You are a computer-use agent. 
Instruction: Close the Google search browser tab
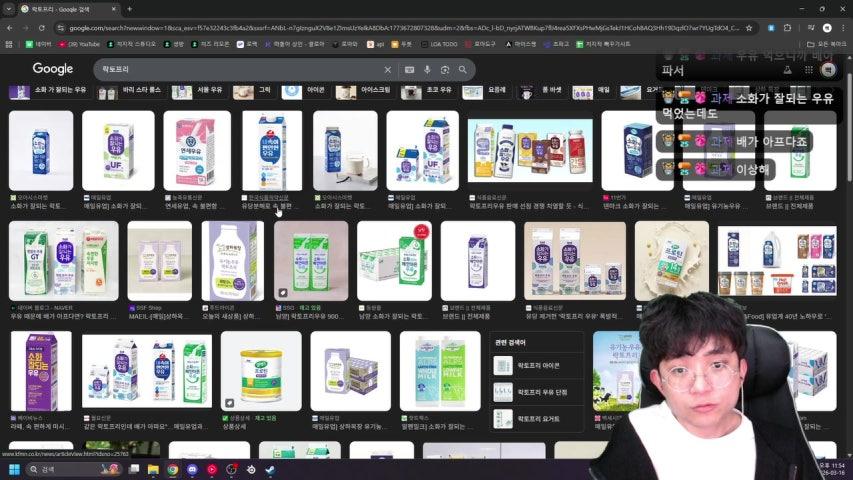[114, 9]
